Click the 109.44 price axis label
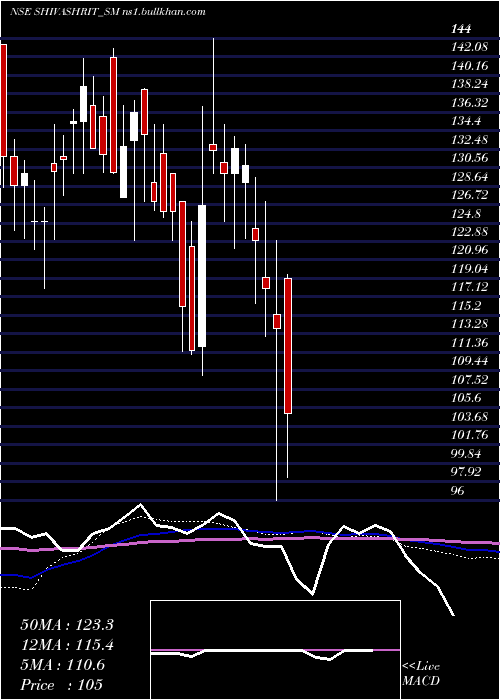 (469, 361)
